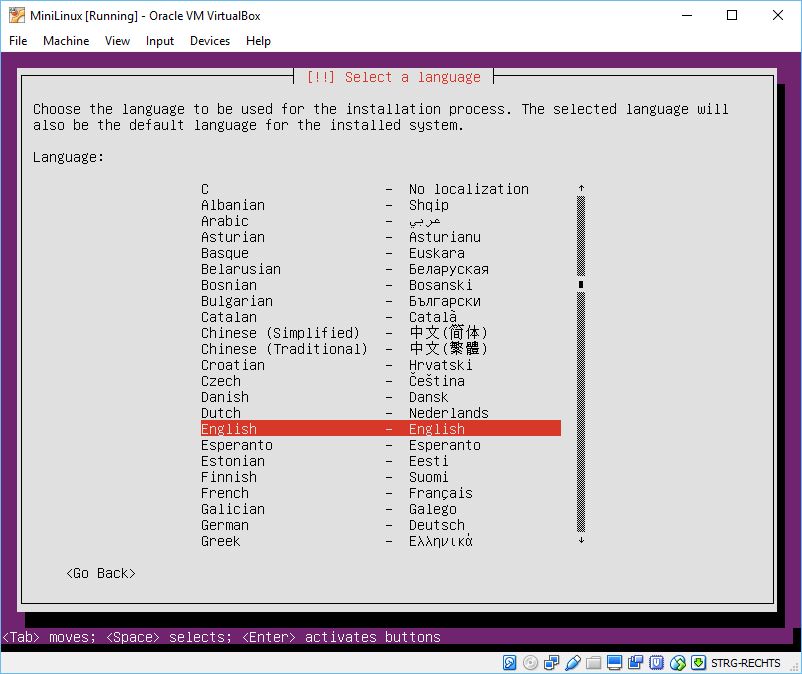Click the USB devices status icon
Screen dimensions: 802x674
[x=573, y=663]
